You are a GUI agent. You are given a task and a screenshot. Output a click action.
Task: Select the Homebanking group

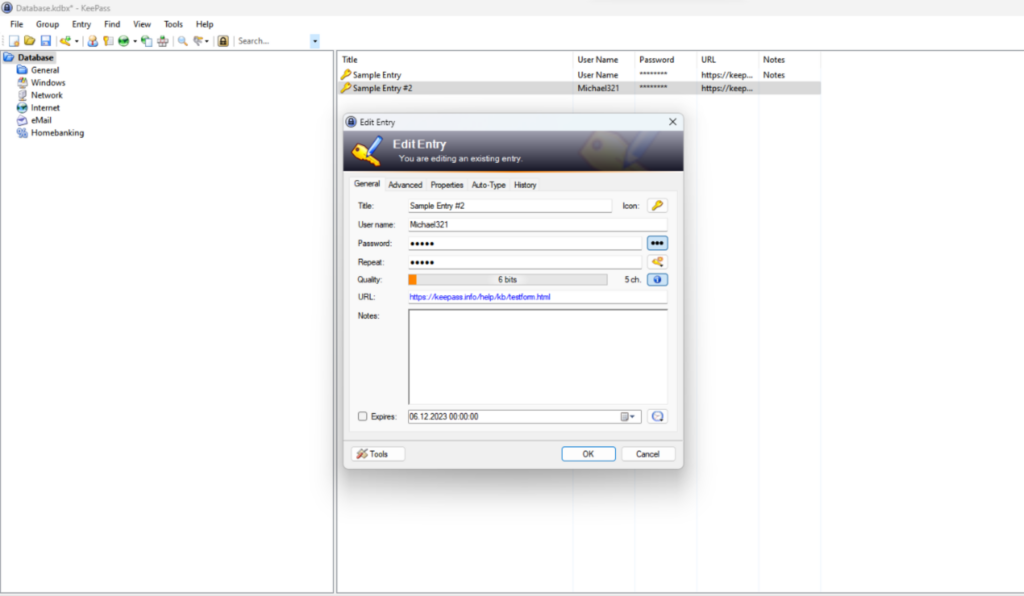57,133
